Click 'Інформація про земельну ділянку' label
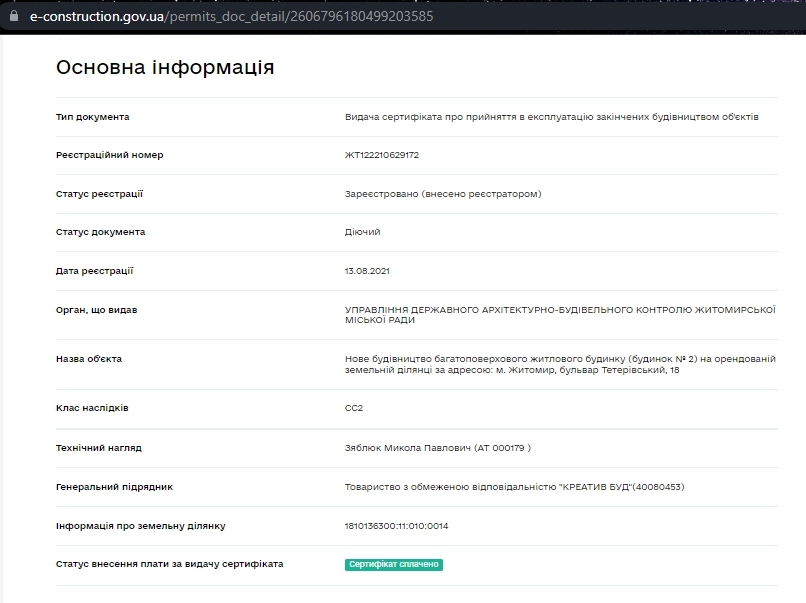806x603 pixels. [x=140, y=526]
